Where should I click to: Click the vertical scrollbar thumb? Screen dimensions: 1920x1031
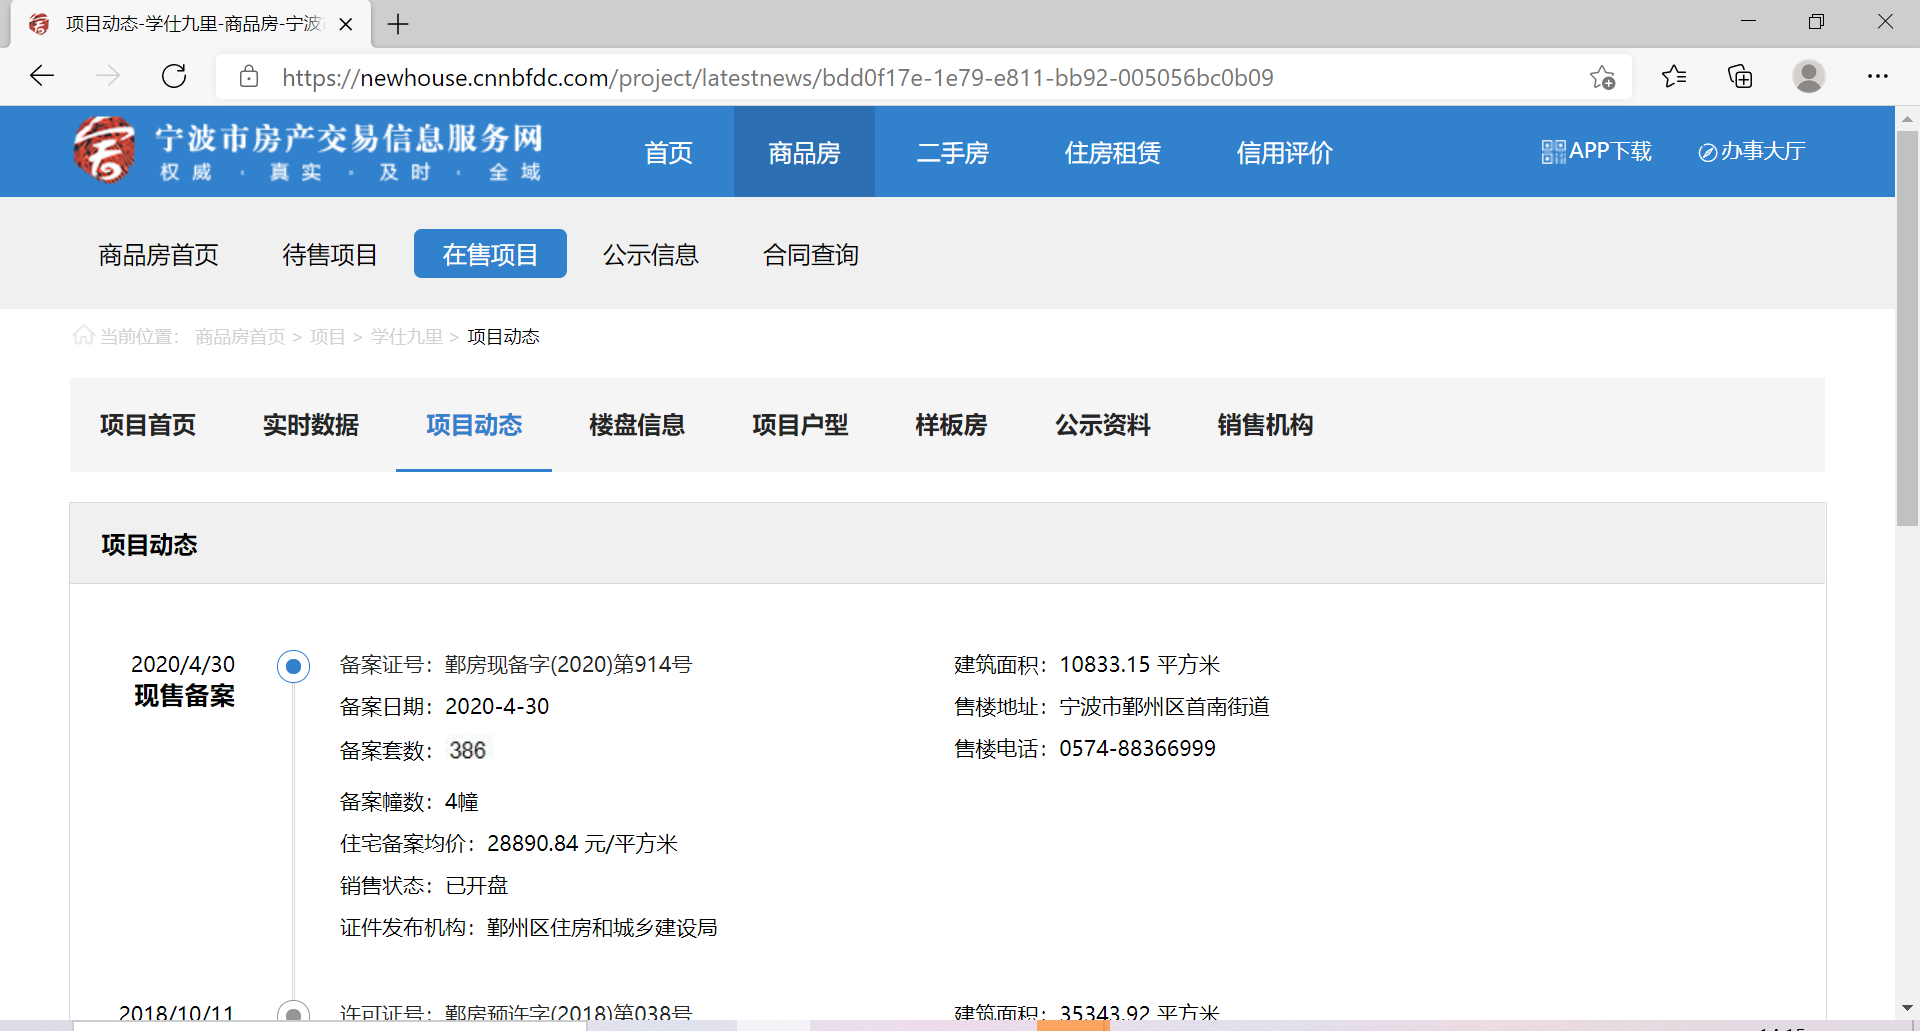pyautogui.click(x=1907, y=328)
